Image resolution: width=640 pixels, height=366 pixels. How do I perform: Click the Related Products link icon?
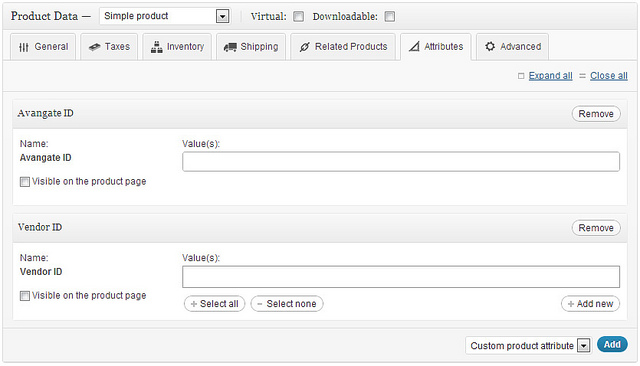(x=304, y=47)
